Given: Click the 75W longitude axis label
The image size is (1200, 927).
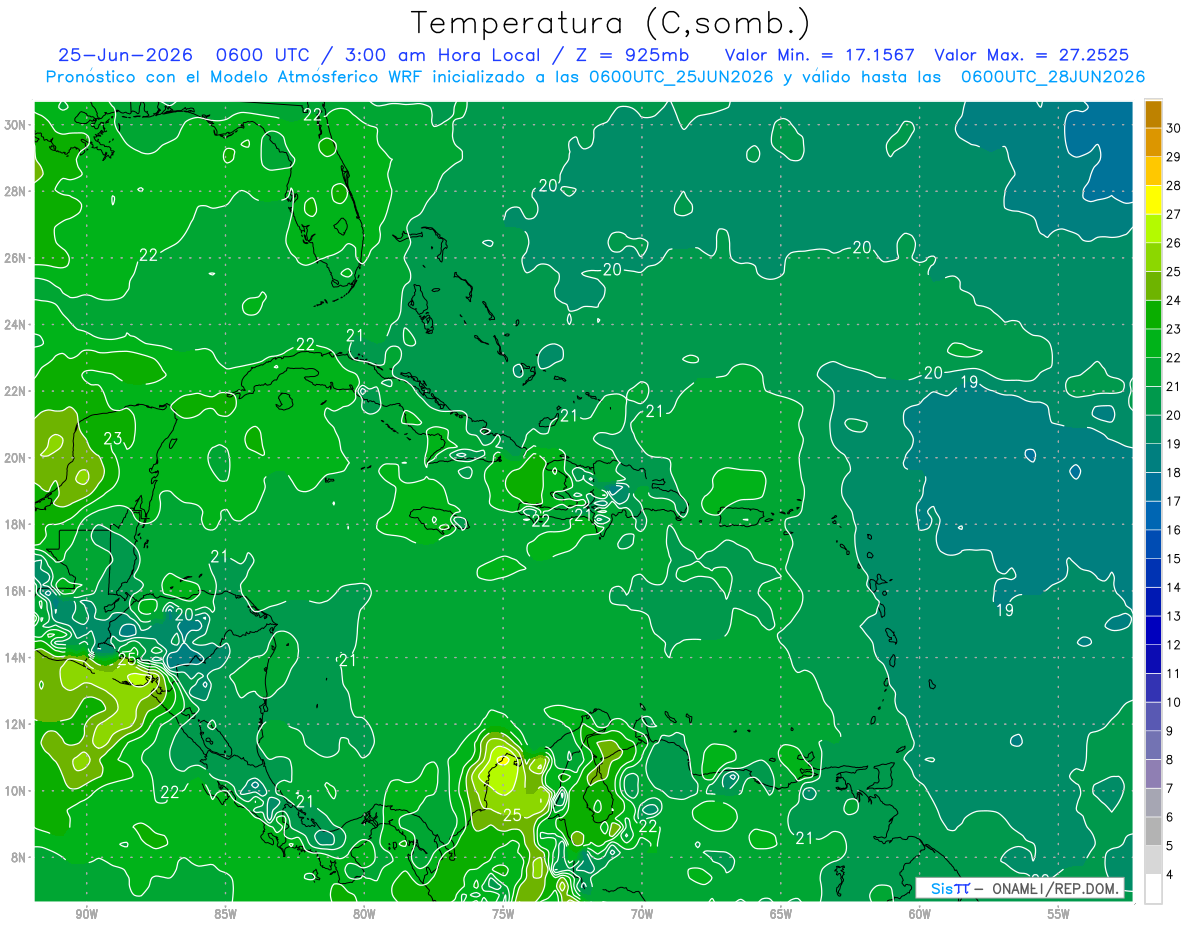Looking at the screenshot, I should [503, 914].
